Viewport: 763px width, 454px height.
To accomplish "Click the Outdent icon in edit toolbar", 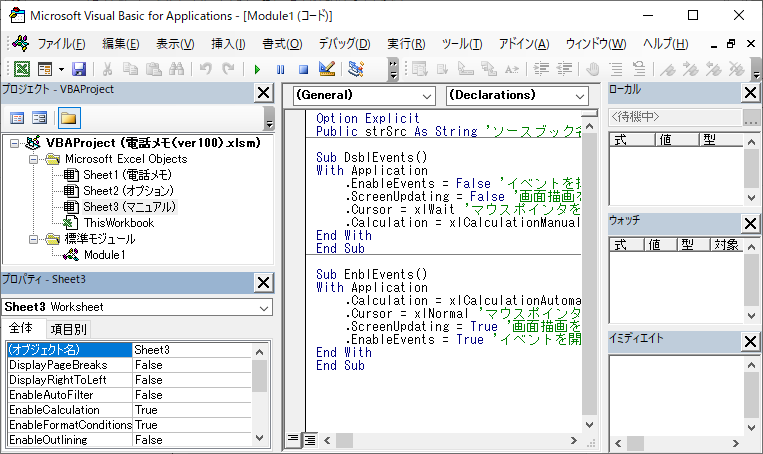I will (x=564, y=69).
